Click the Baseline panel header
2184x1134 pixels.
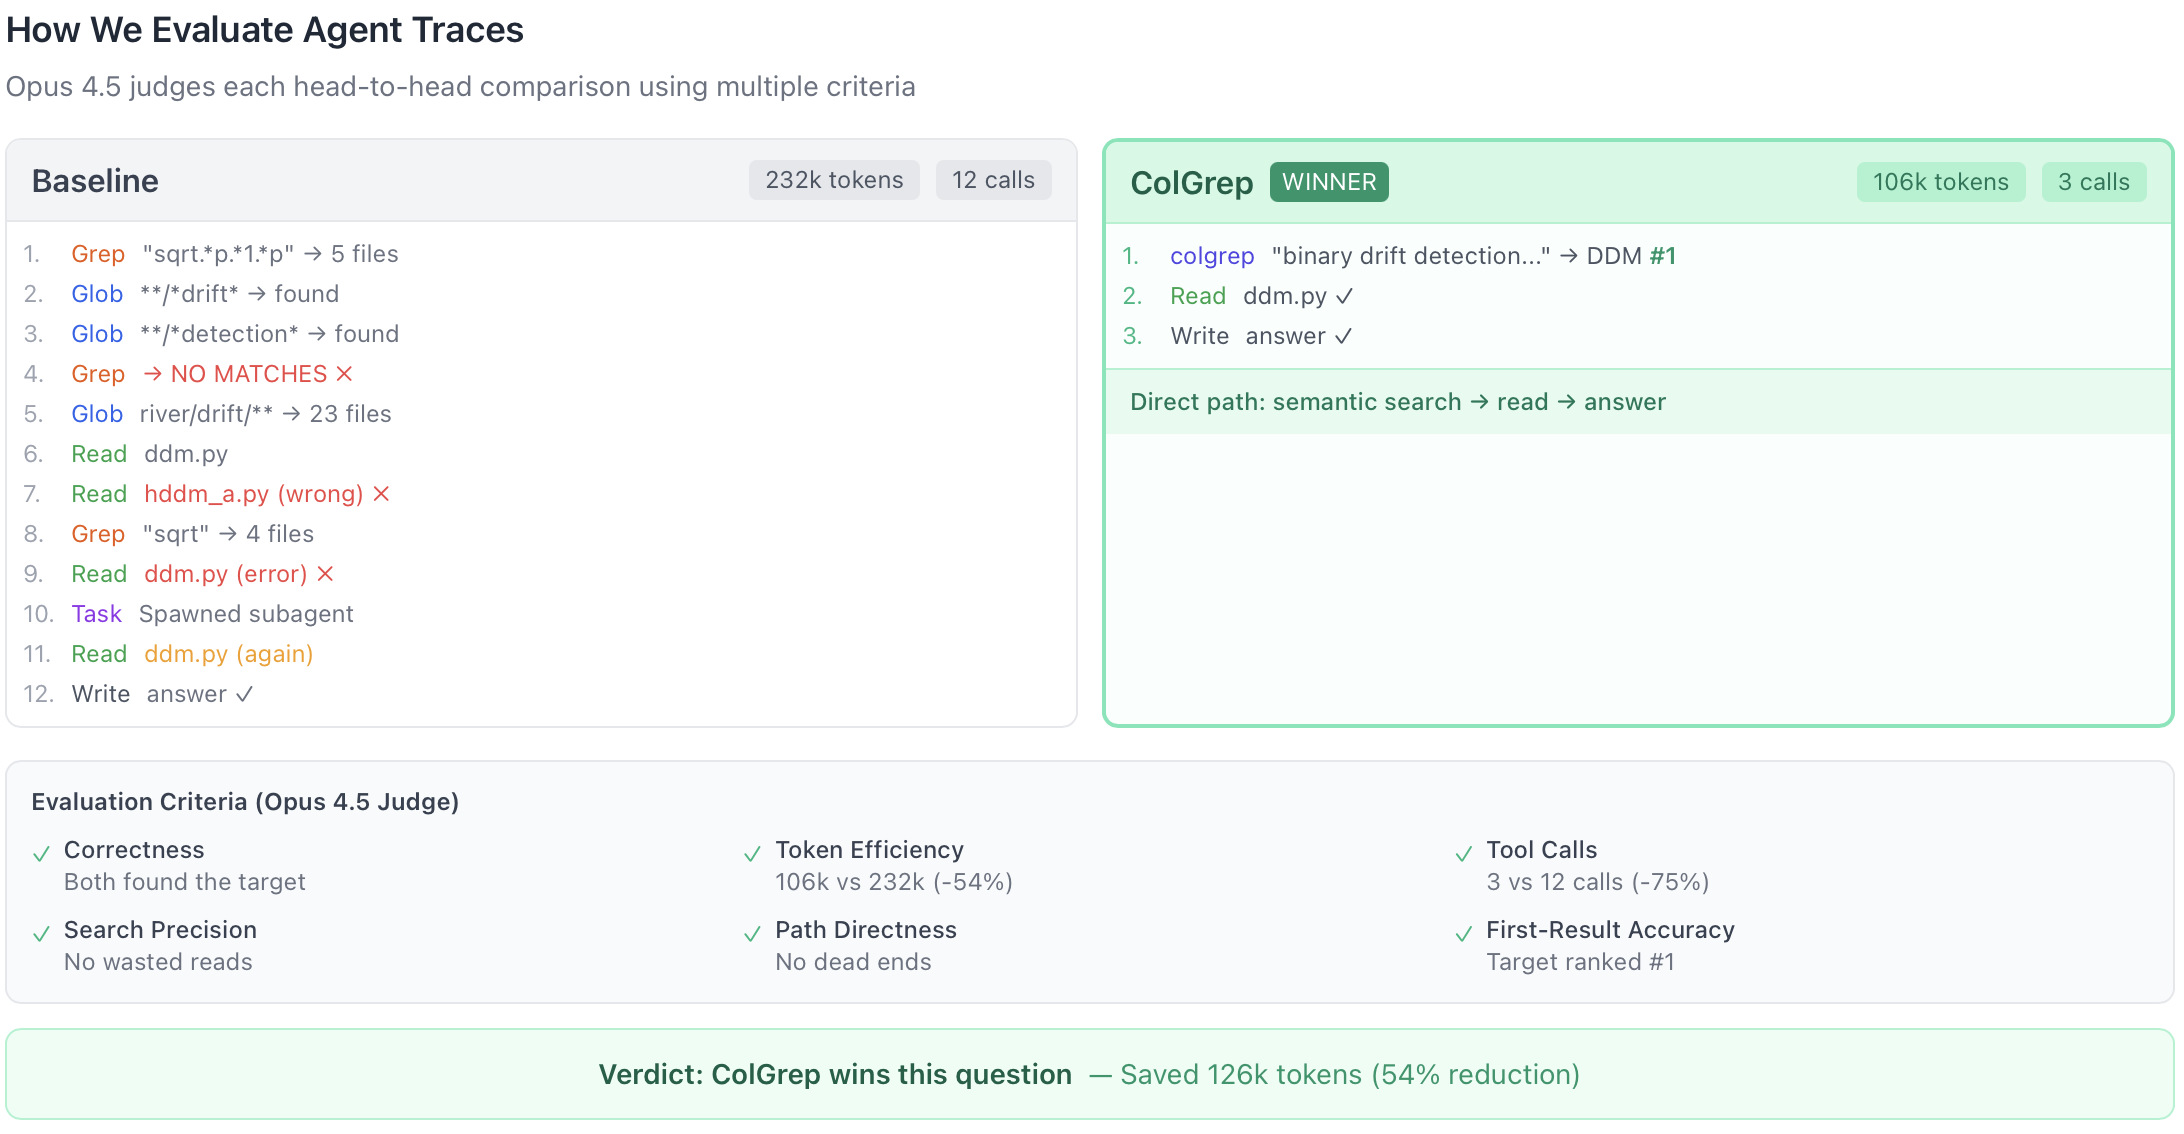point(96,181)
